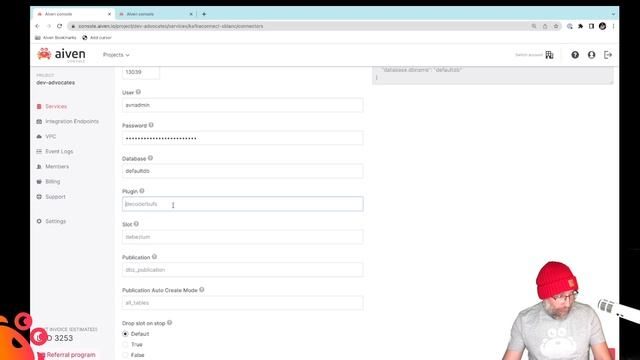Screen dimensions: 640x360
Task: Open the Aiven Bookmarks folder
Action: (56, 38)
